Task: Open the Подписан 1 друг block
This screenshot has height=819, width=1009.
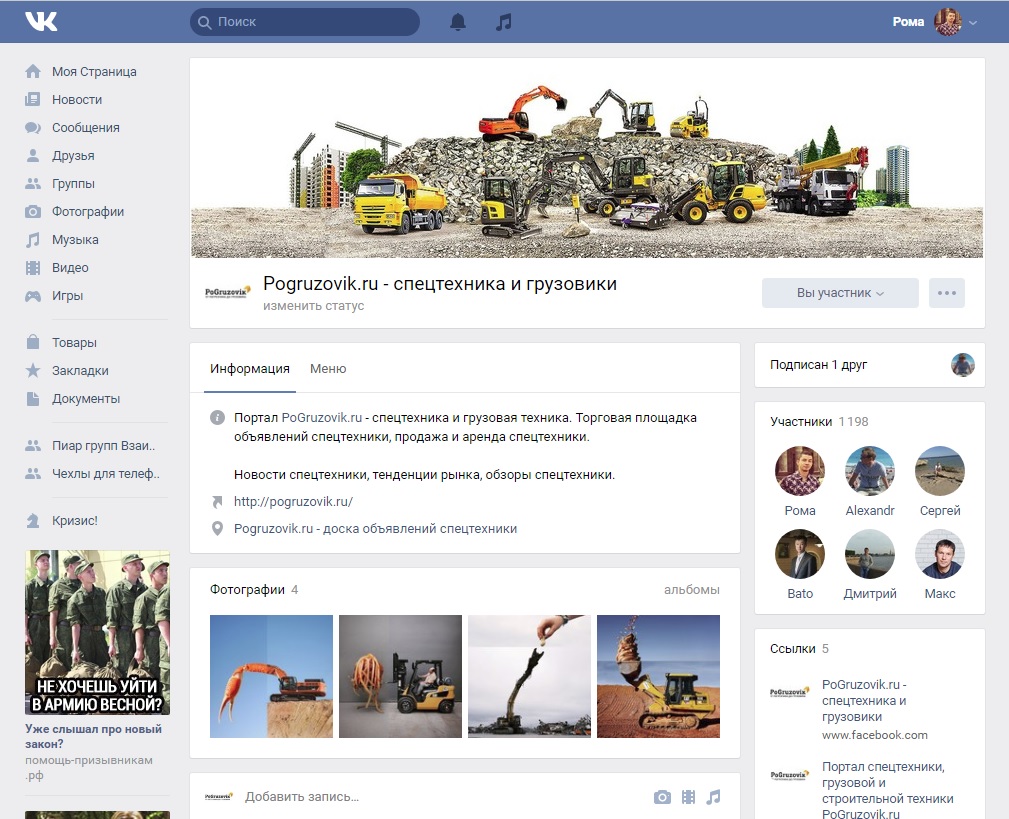Action: [869, 365]
